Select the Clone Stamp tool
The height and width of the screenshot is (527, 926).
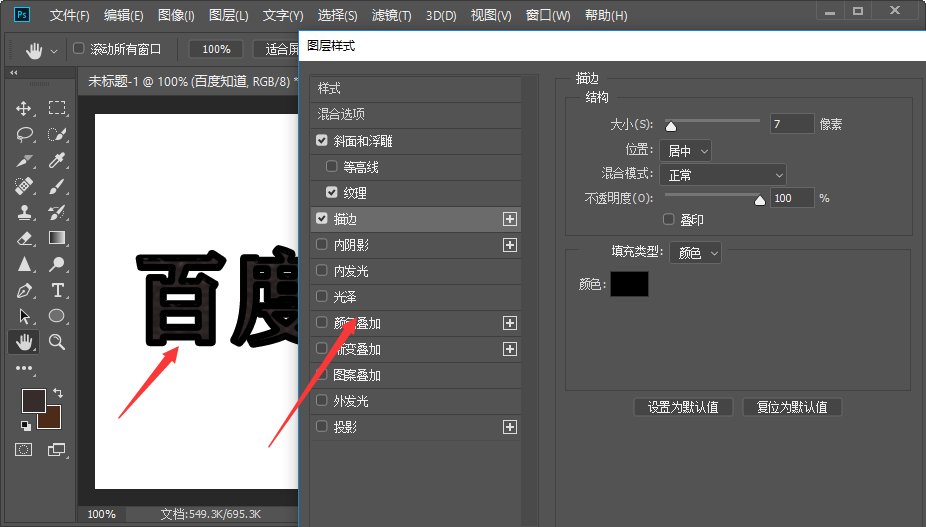point(24,212)
